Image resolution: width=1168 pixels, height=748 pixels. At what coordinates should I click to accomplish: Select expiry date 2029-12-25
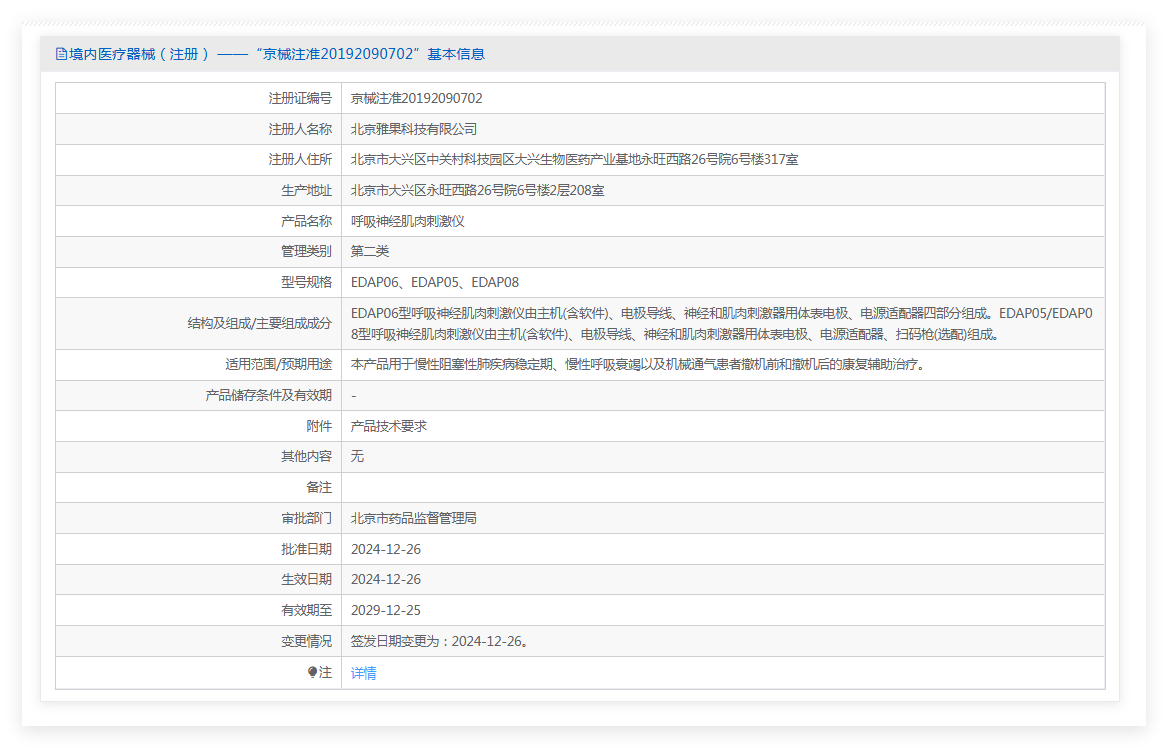386,610
